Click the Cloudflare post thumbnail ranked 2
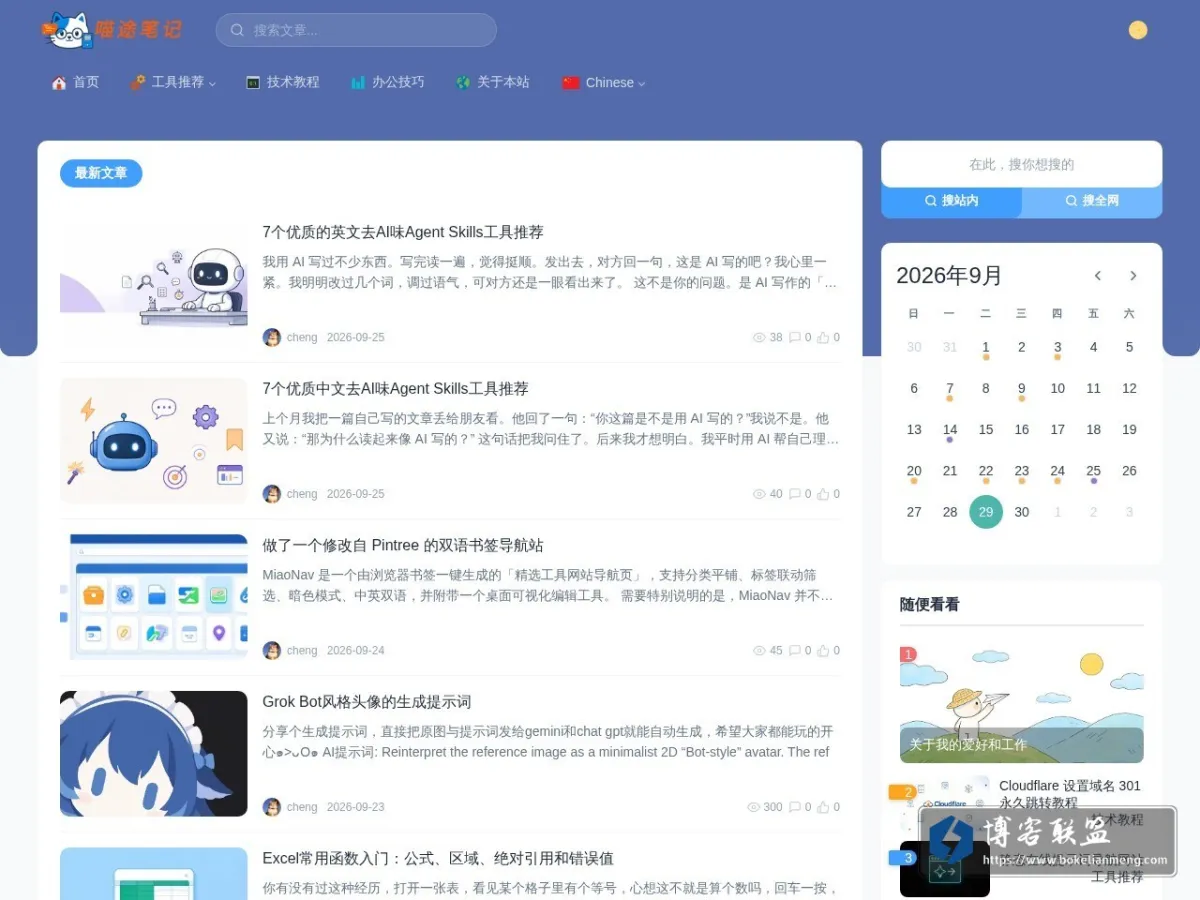The image size is (1200, 900). [944, 803]
